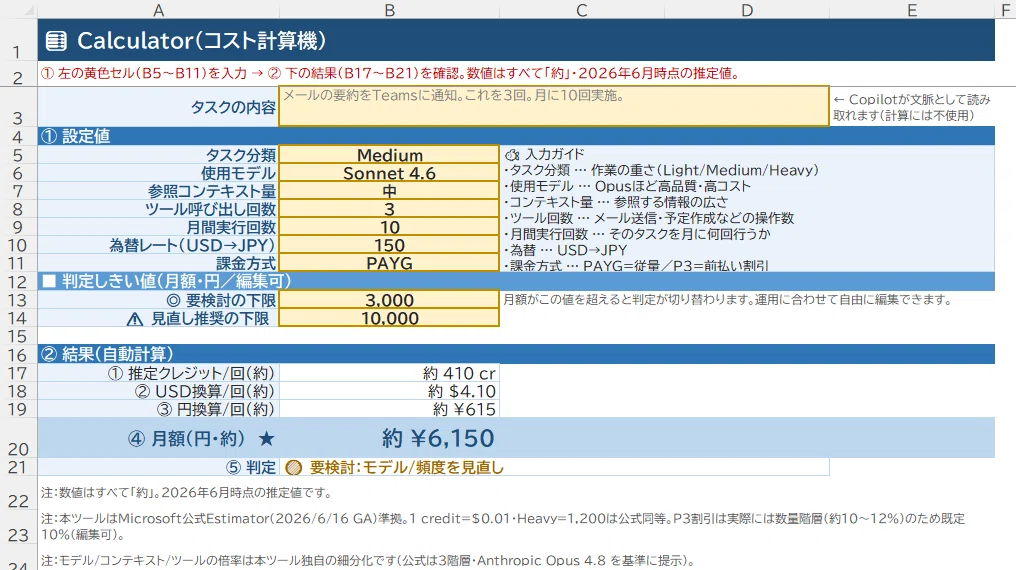Select column header B
This screenshot has width=1016, height=570.
tap(389, 10)
